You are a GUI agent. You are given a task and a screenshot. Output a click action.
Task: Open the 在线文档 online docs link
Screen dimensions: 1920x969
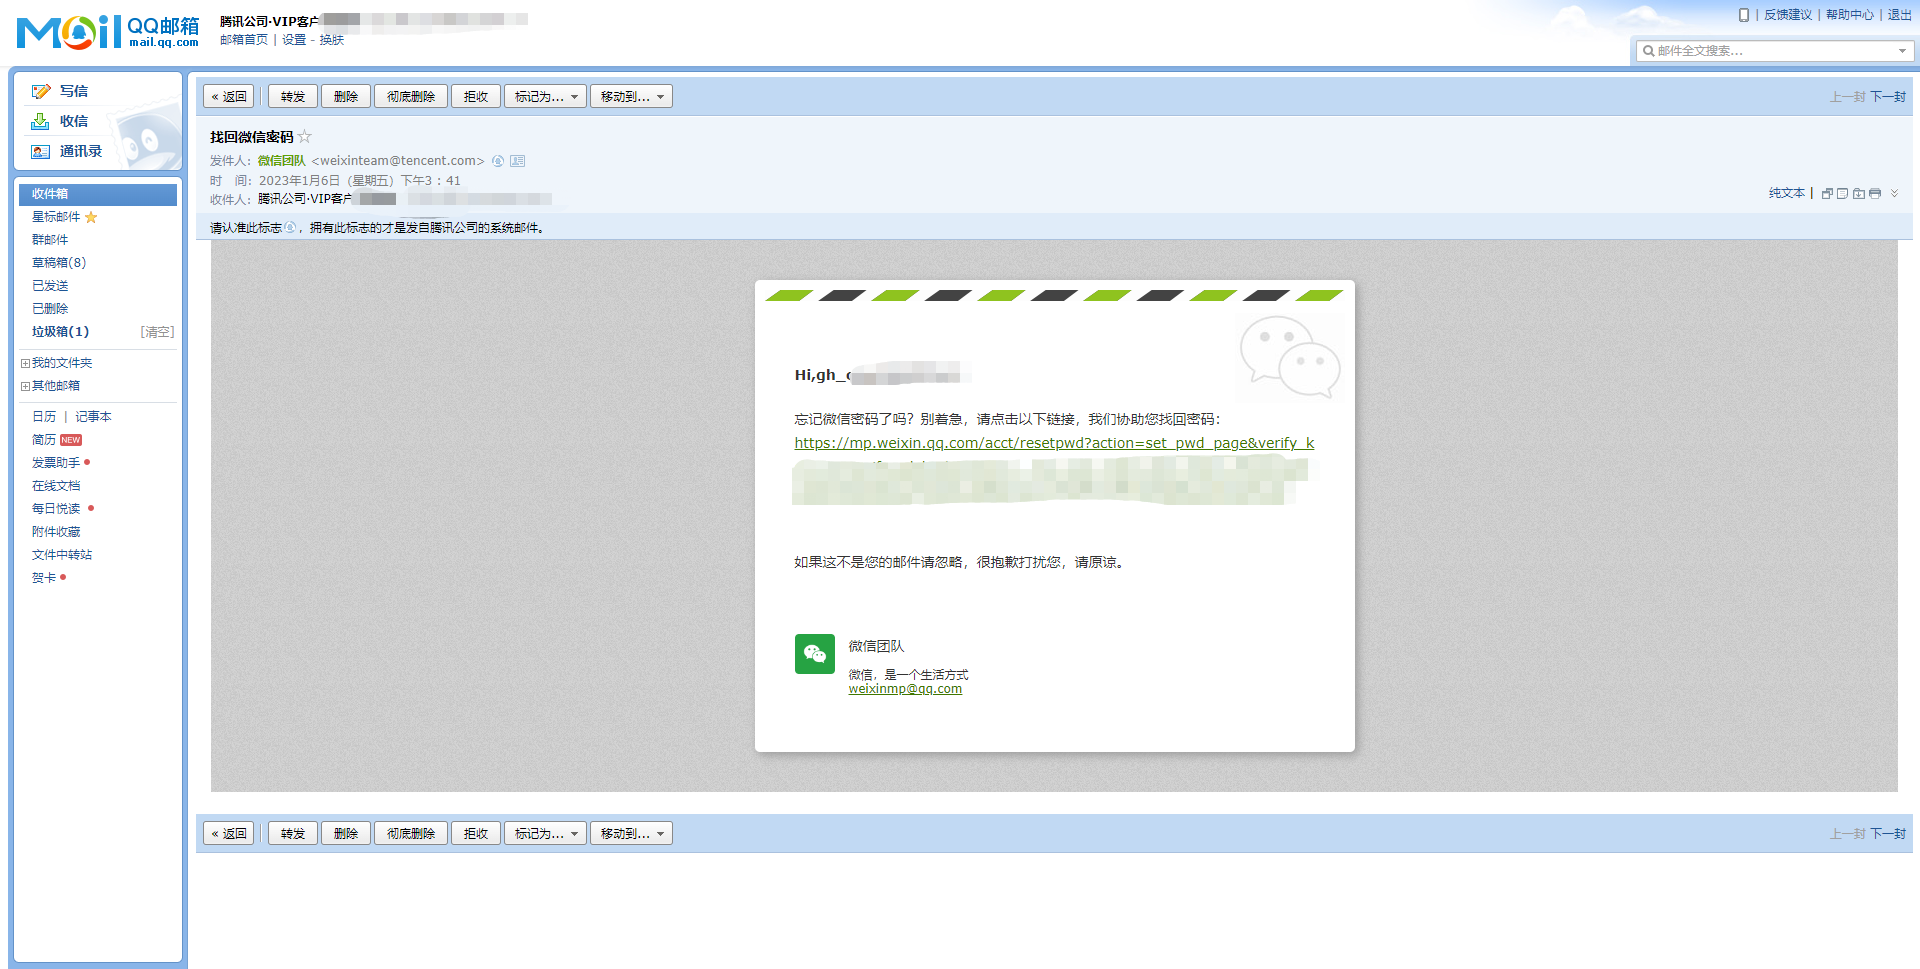56,486
